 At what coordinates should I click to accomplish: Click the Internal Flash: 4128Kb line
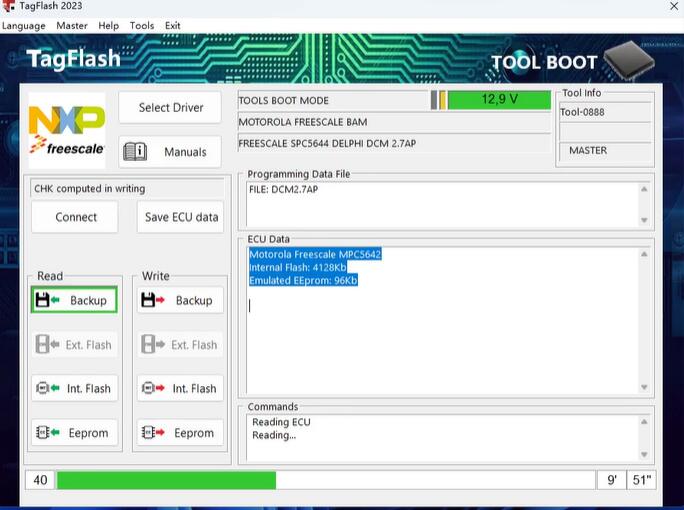(298, 267)
